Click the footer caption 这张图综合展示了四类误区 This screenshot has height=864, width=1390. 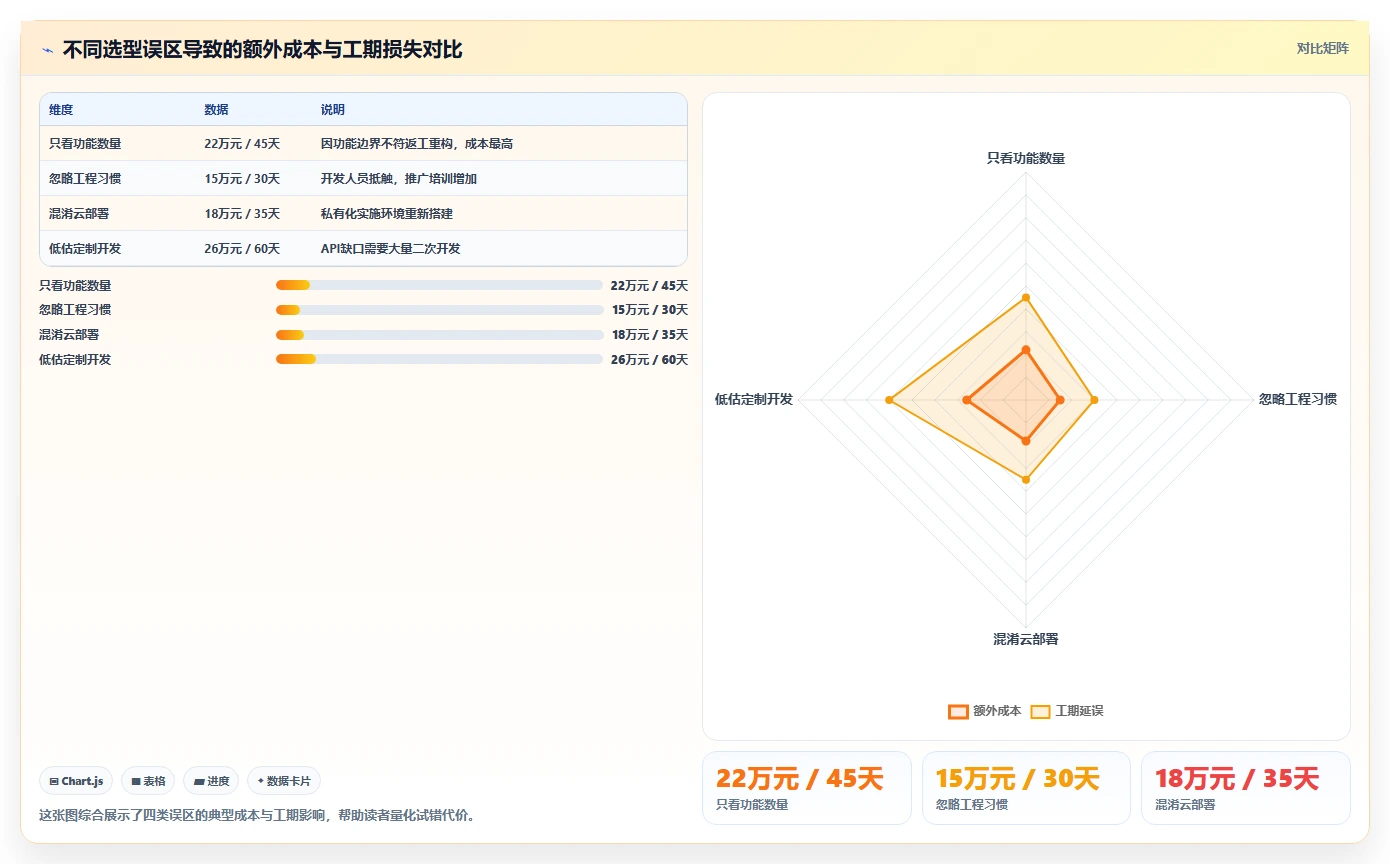(256, 815)
